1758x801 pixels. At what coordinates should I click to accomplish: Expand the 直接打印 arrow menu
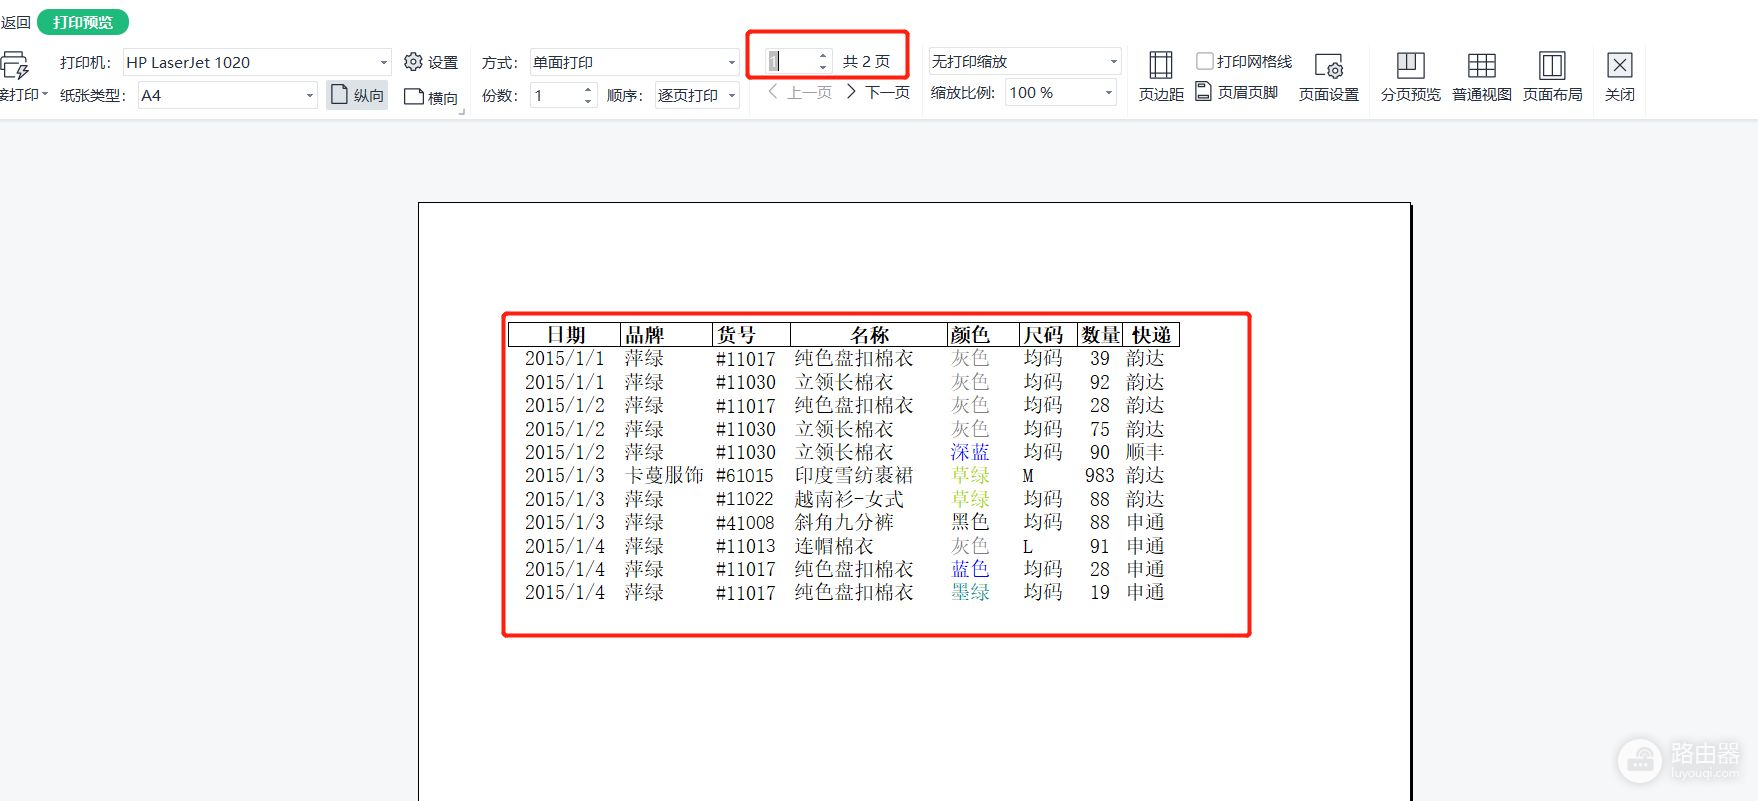[44, 94]
